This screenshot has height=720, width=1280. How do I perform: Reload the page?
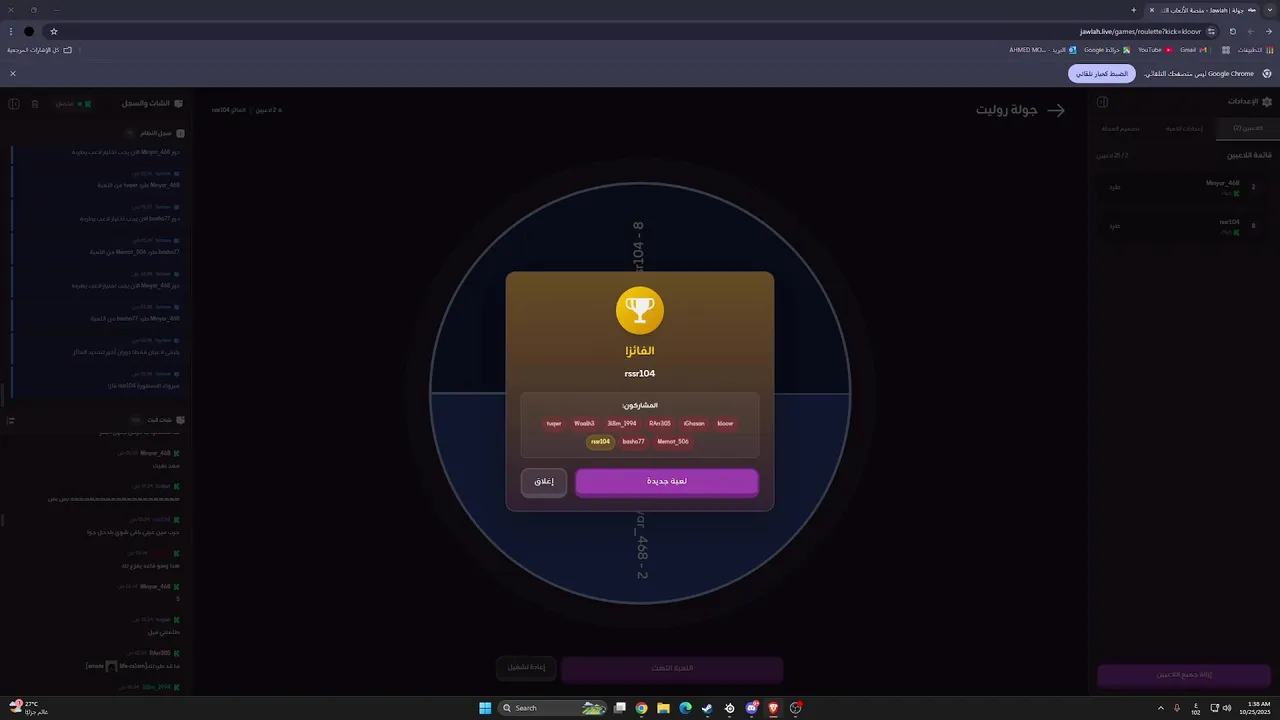pyautogui.click(x=1233, y=31)
